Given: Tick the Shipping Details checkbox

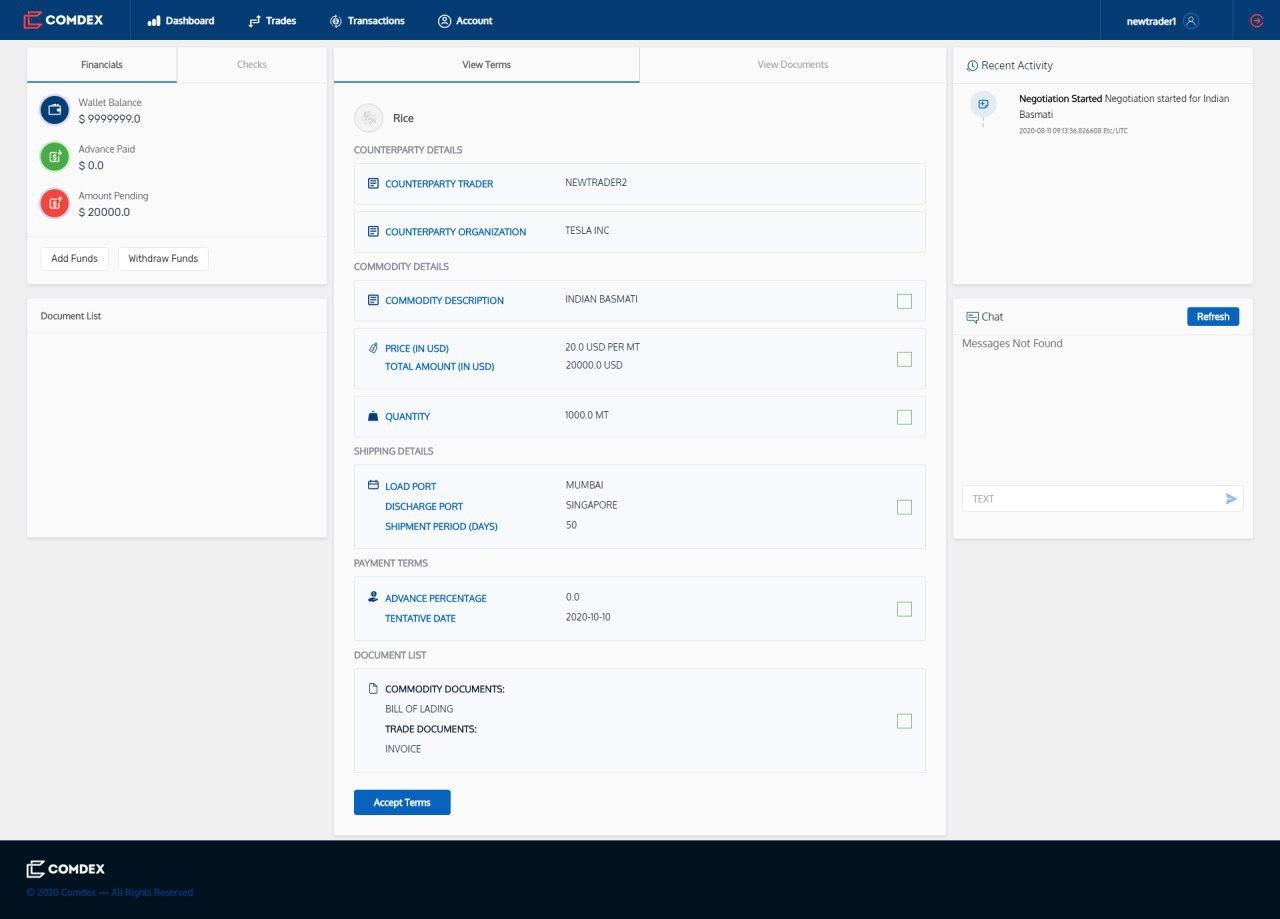Looking at the screenshot, I should point(904,507).
